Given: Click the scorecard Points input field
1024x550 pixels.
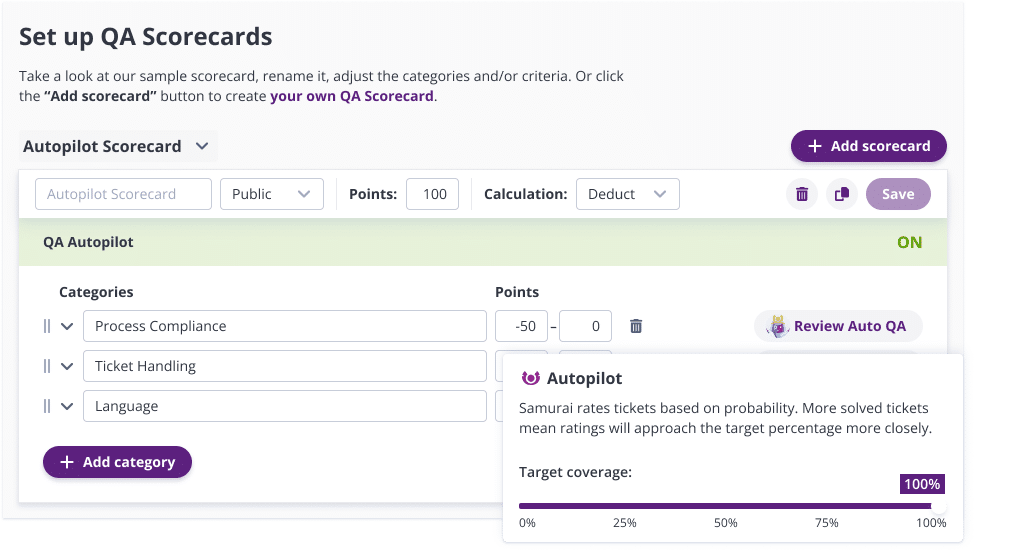Looking at the screenshot, I should tap(434, 194).
